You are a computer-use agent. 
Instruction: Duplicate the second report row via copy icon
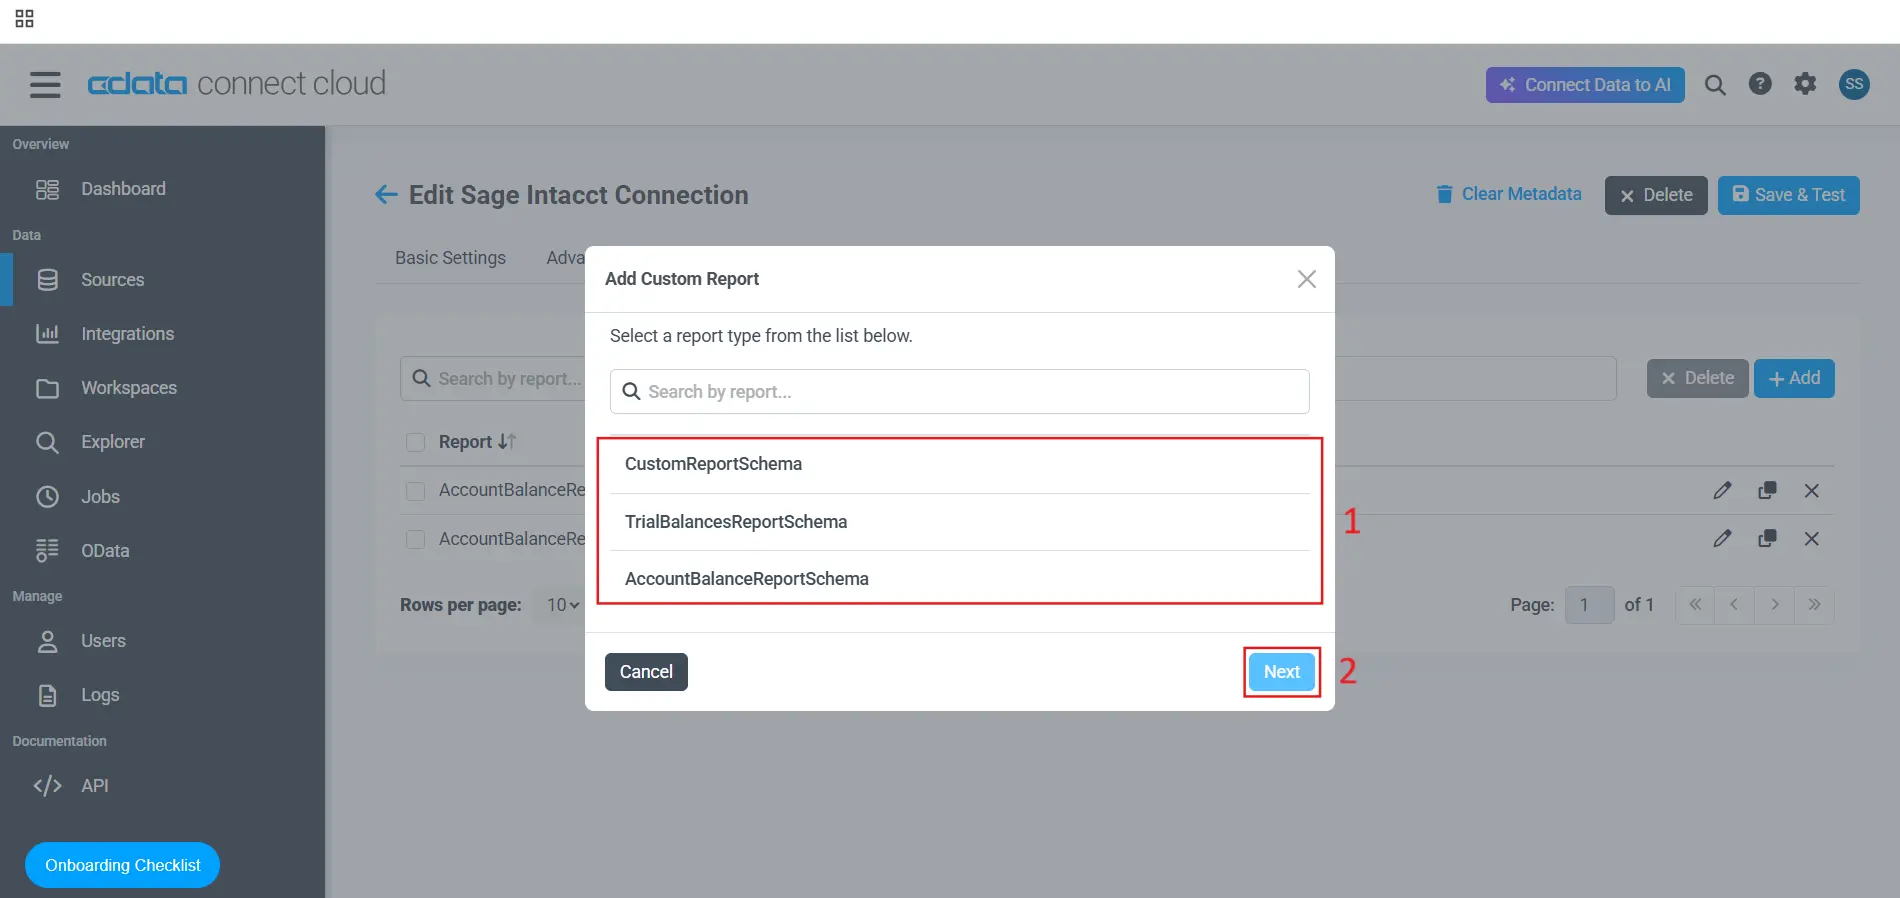pos(1767,539)
